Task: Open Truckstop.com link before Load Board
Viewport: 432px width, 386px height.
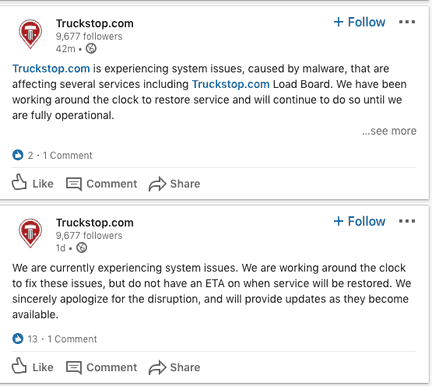Action: click(231, 84)
